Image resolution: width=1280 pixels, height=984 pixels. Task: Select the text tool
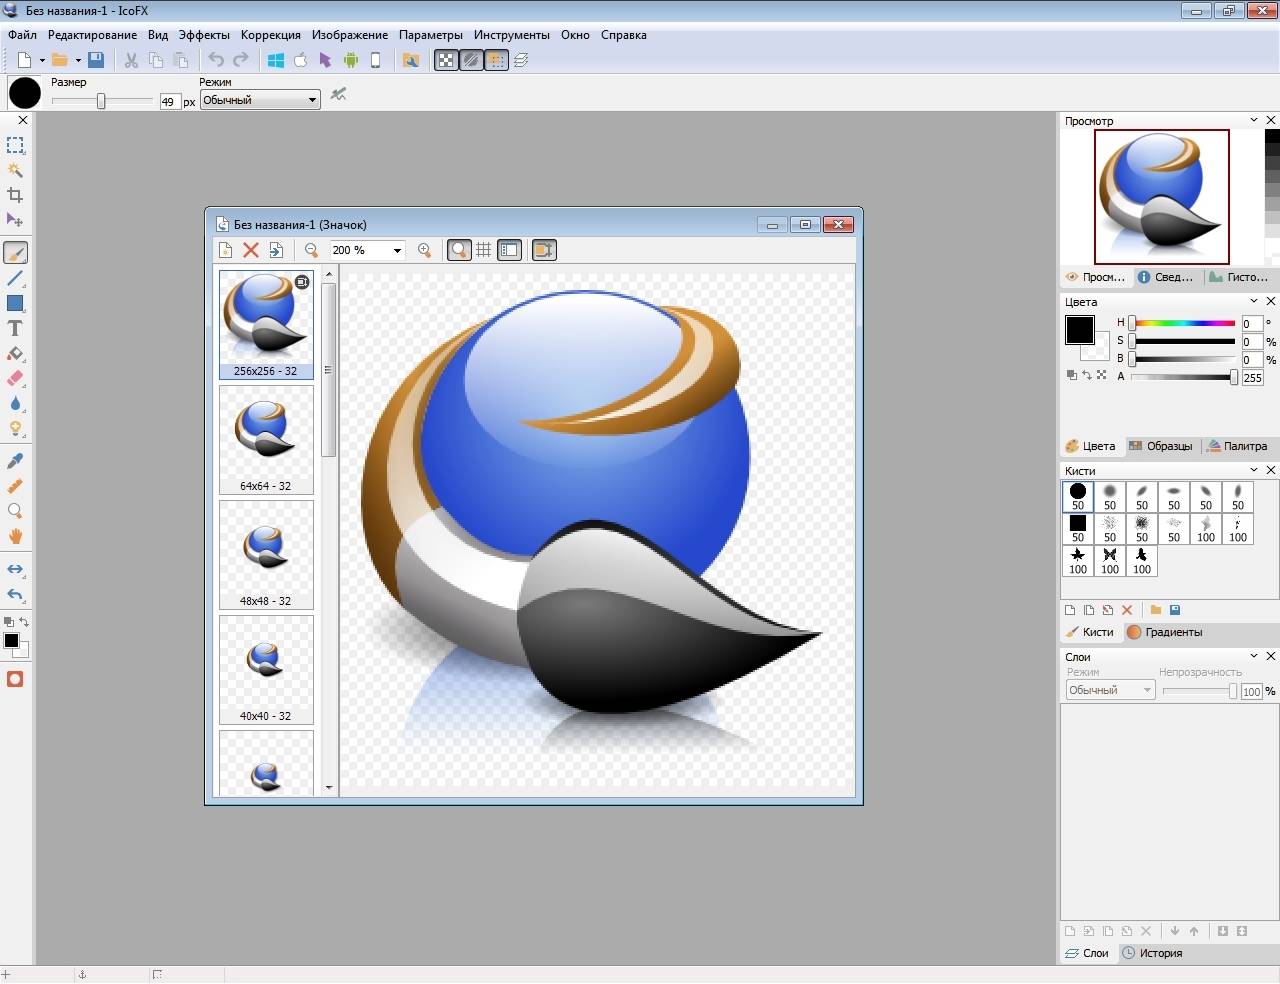click(x=15, y=329)
